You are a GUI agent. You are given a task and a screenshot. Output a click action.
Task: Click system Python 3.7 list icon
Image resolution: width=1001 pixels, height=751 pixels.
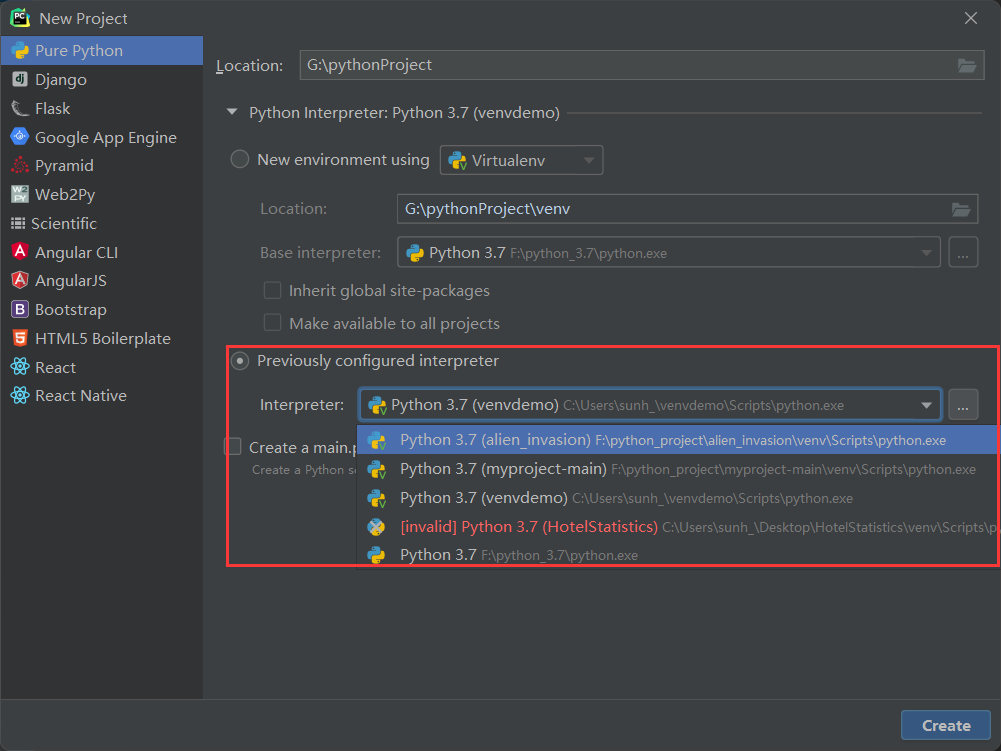click(376, 555)
